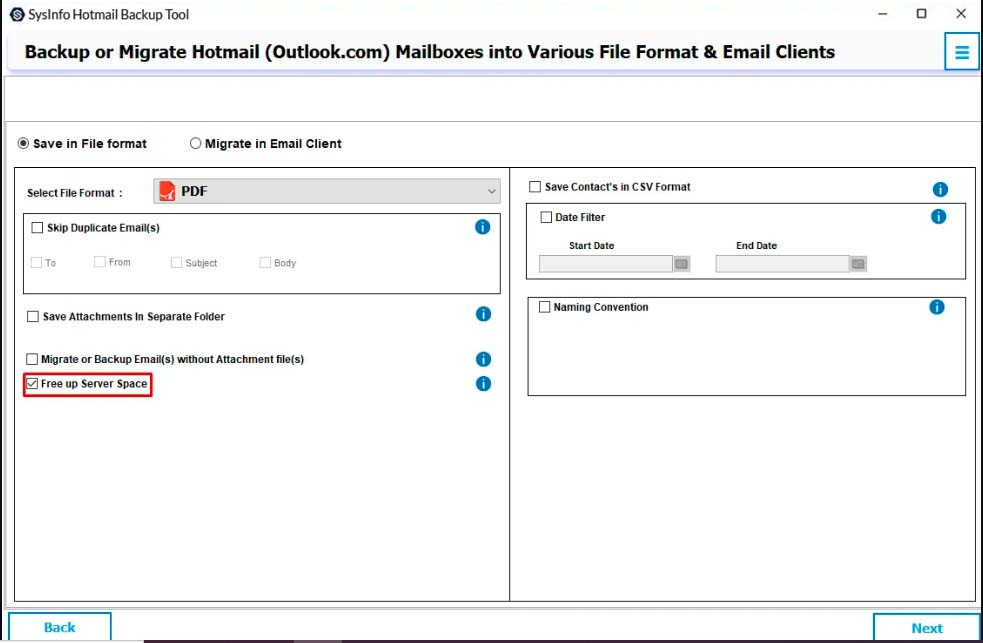Select Save in File format radio button
Image resolution: width=983 pixels, height=643 pixels.
coord(23,144)
